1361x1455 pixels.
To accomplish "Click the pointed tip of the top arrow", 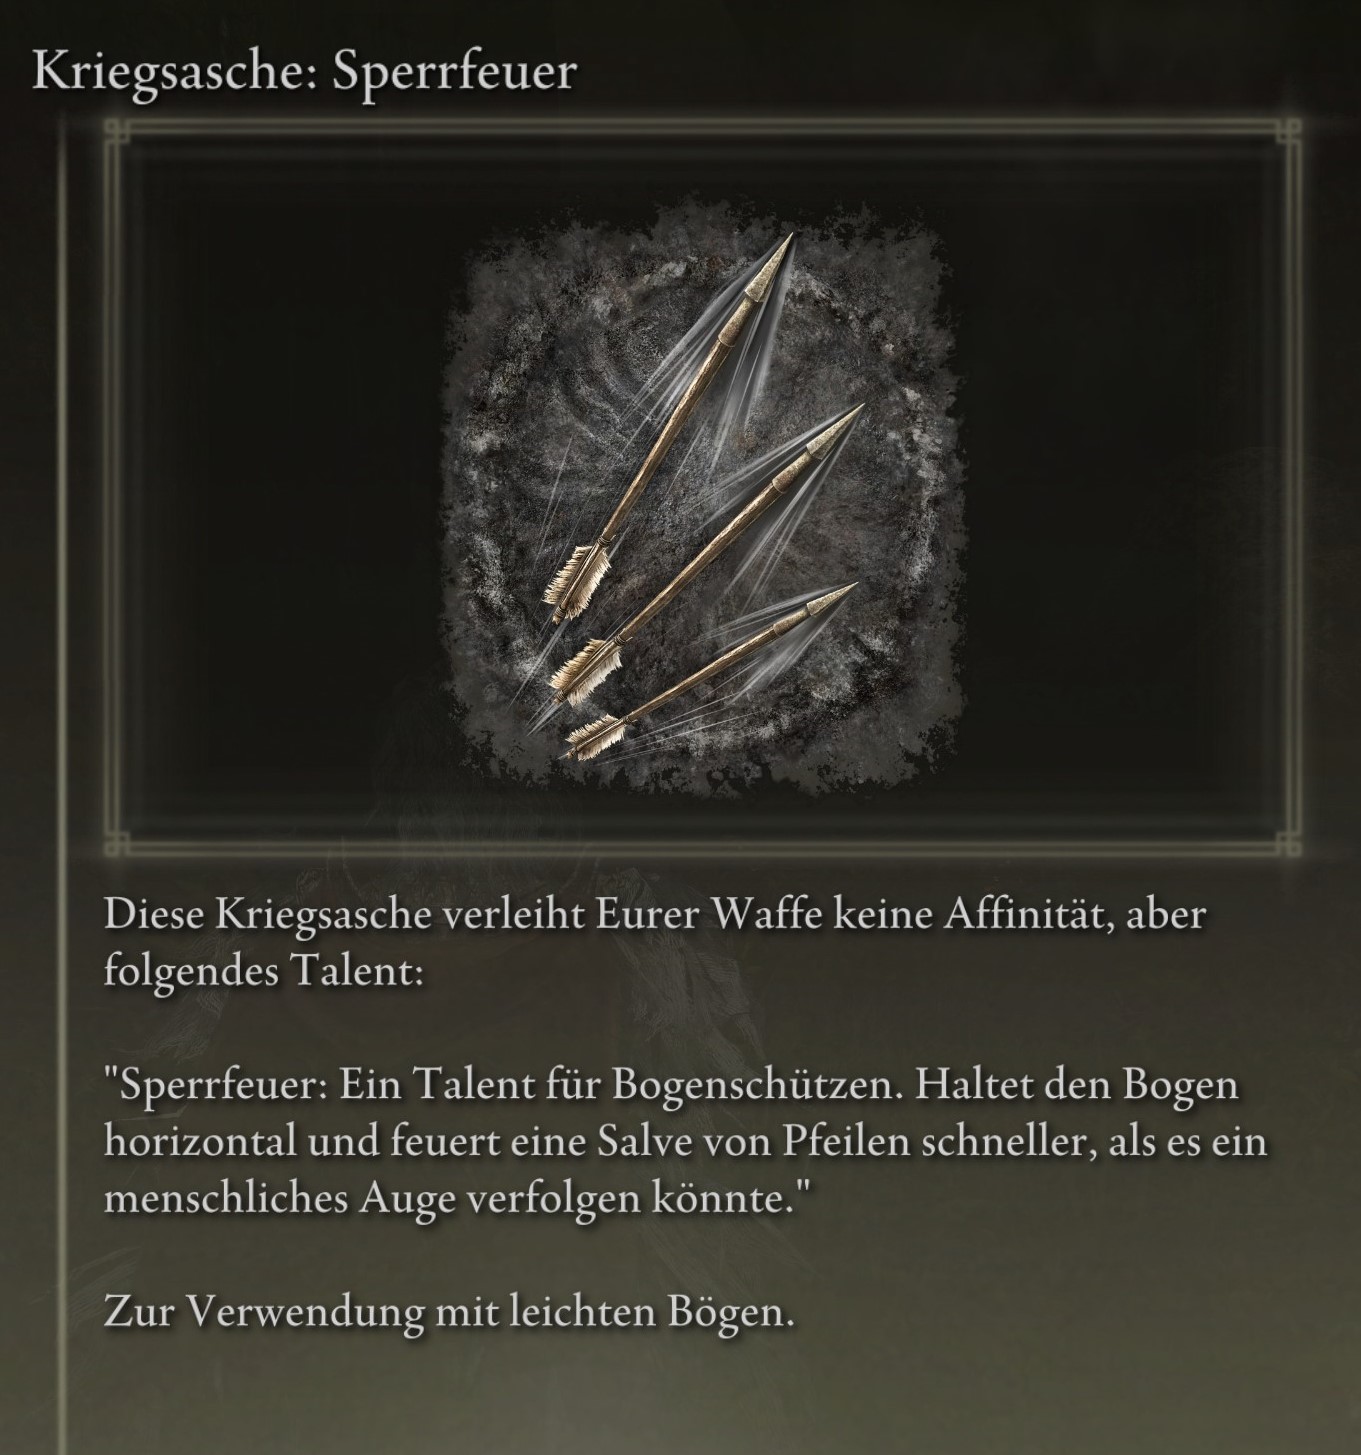I will 772,266.
